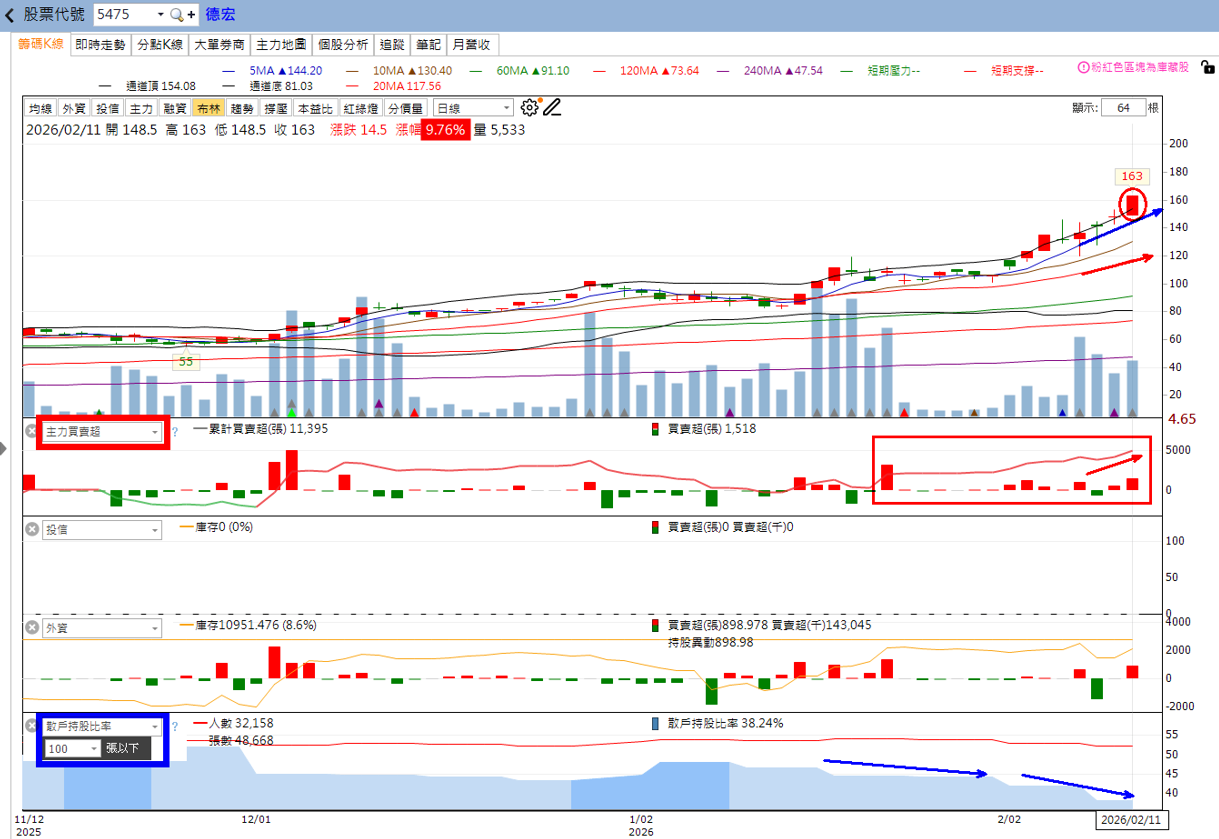Close the 主力買賣超 indicator panel
1219x839 pixels.
point(31,431)
